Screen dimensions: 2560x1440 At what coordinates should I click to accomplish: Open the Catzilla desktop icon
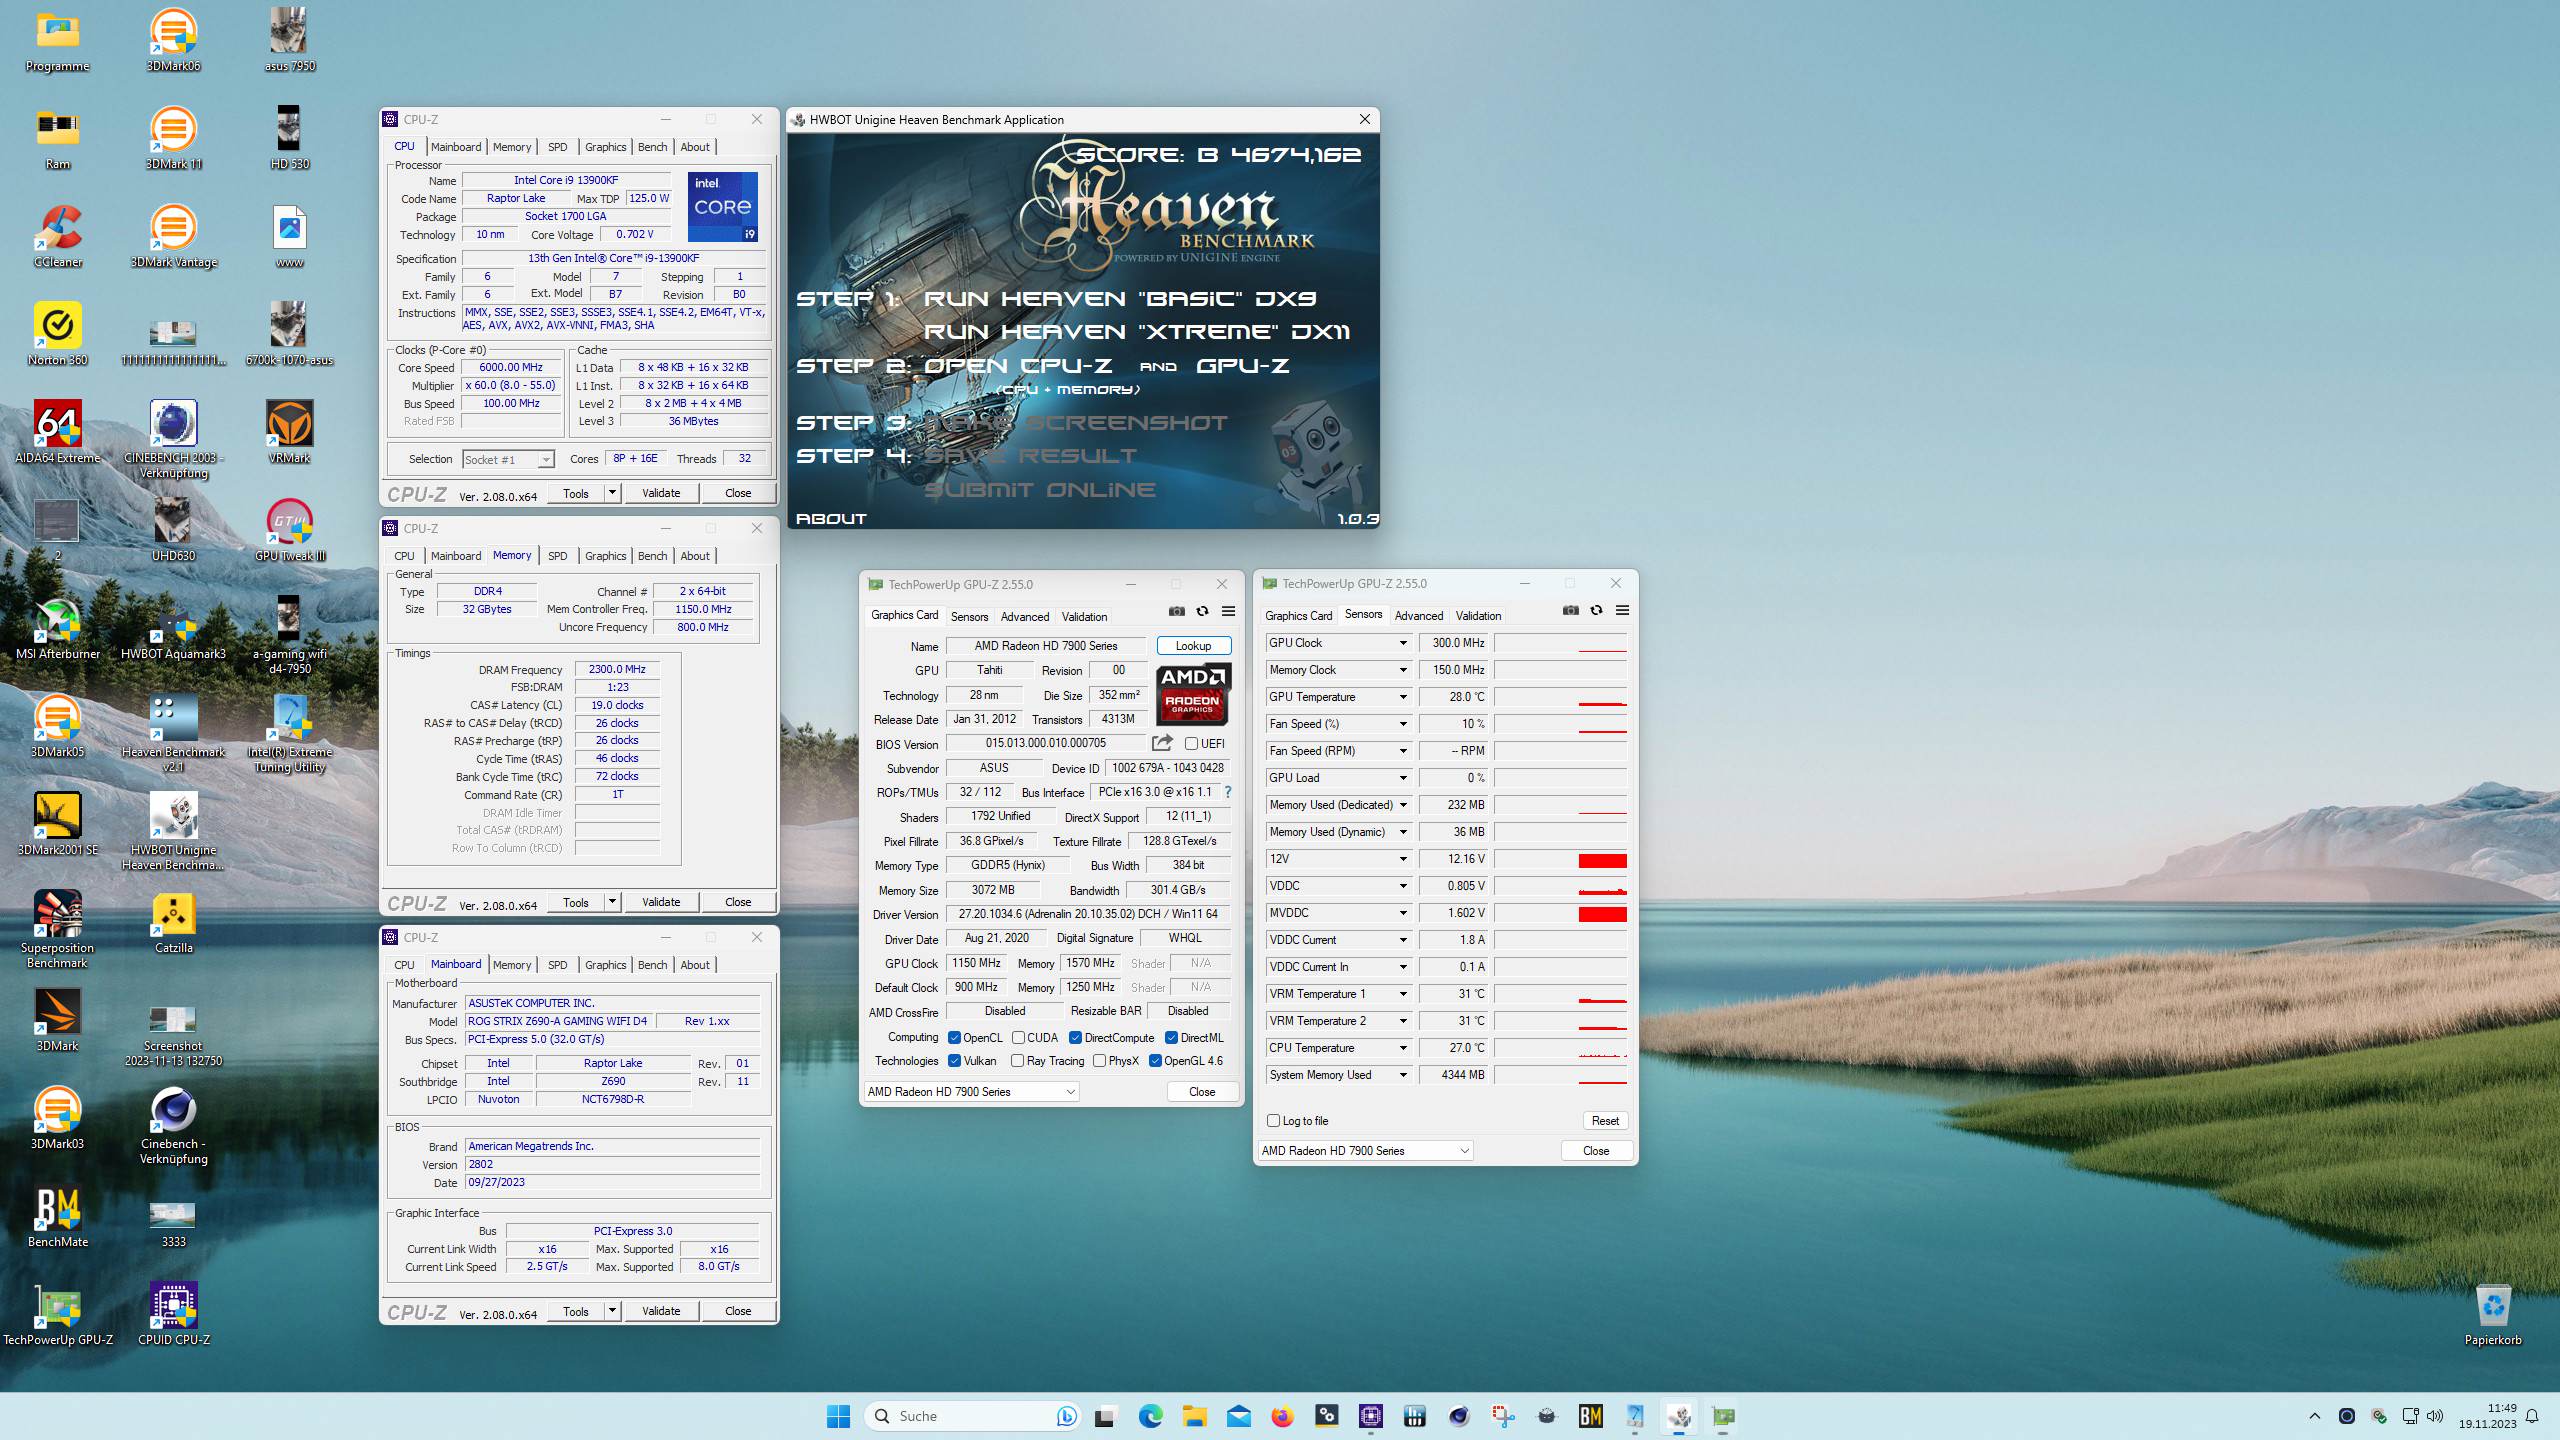pyautogui.click(x=173, y=922)
